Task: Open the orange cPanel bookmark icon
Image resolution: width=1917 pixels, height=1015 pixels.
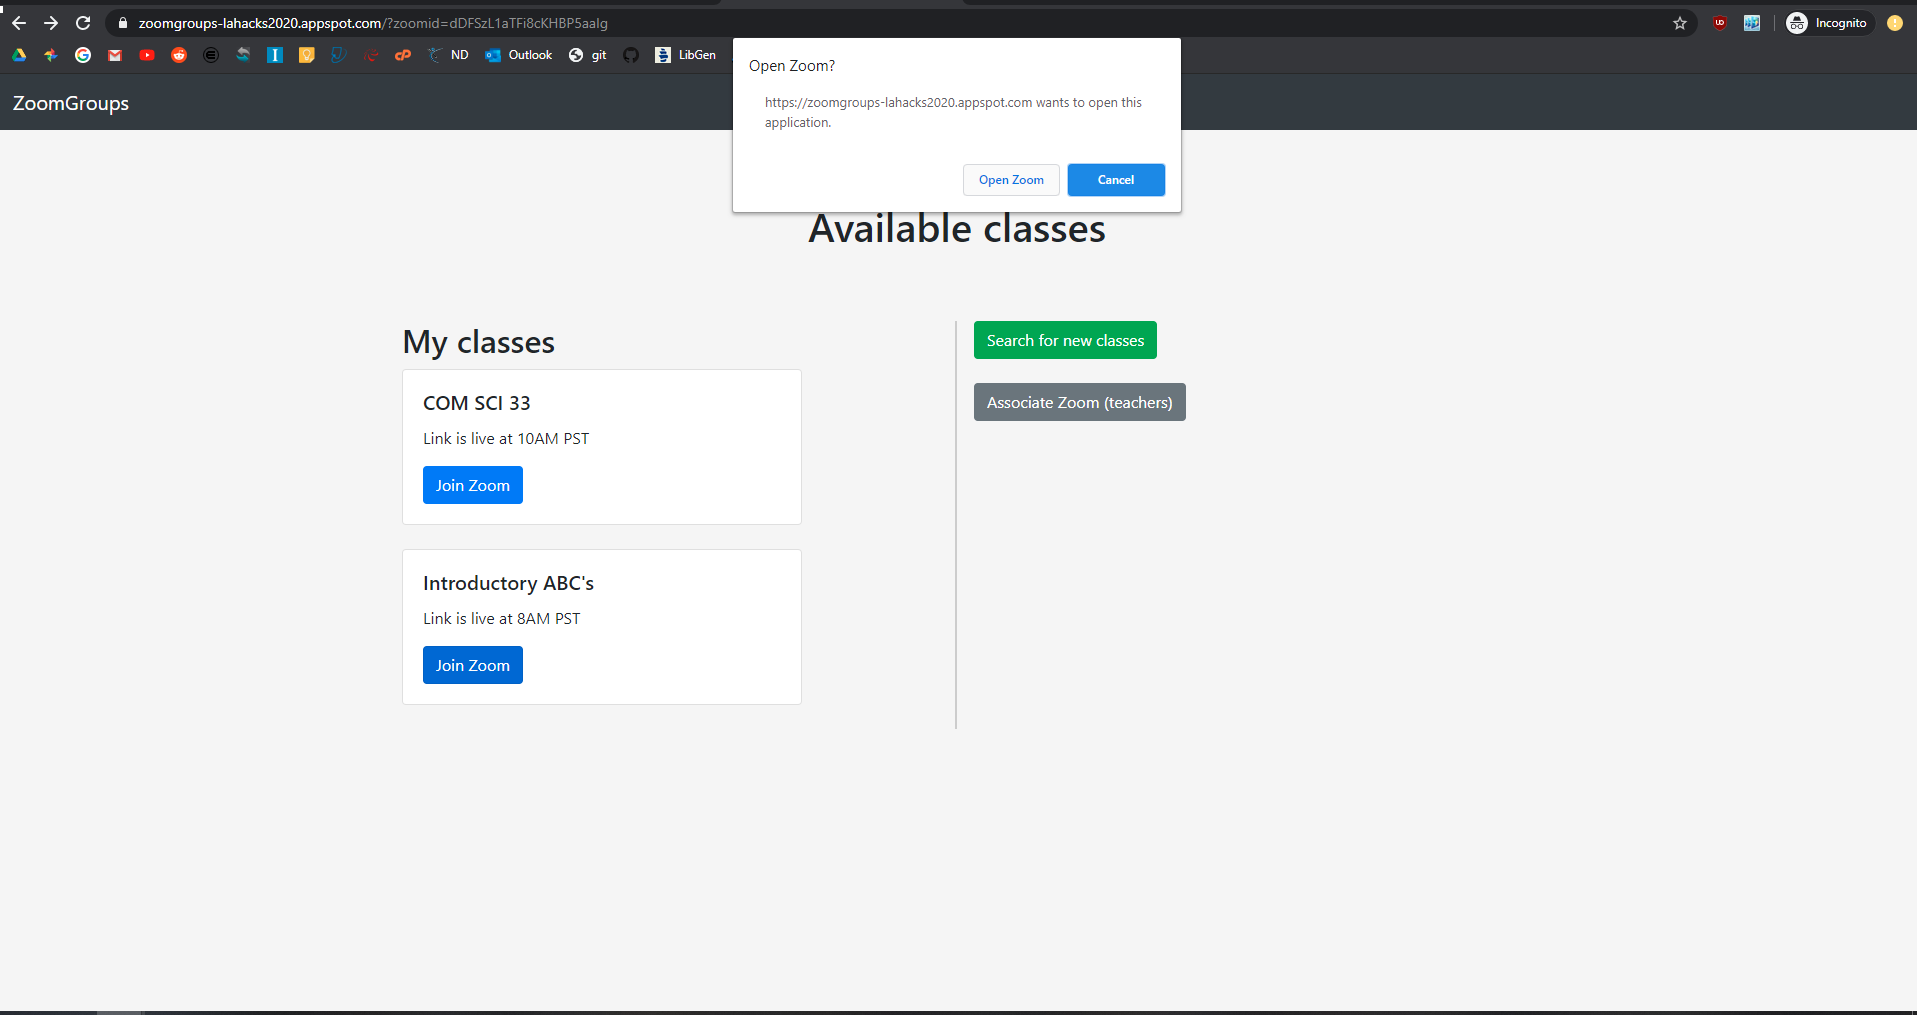Action: 403,55
